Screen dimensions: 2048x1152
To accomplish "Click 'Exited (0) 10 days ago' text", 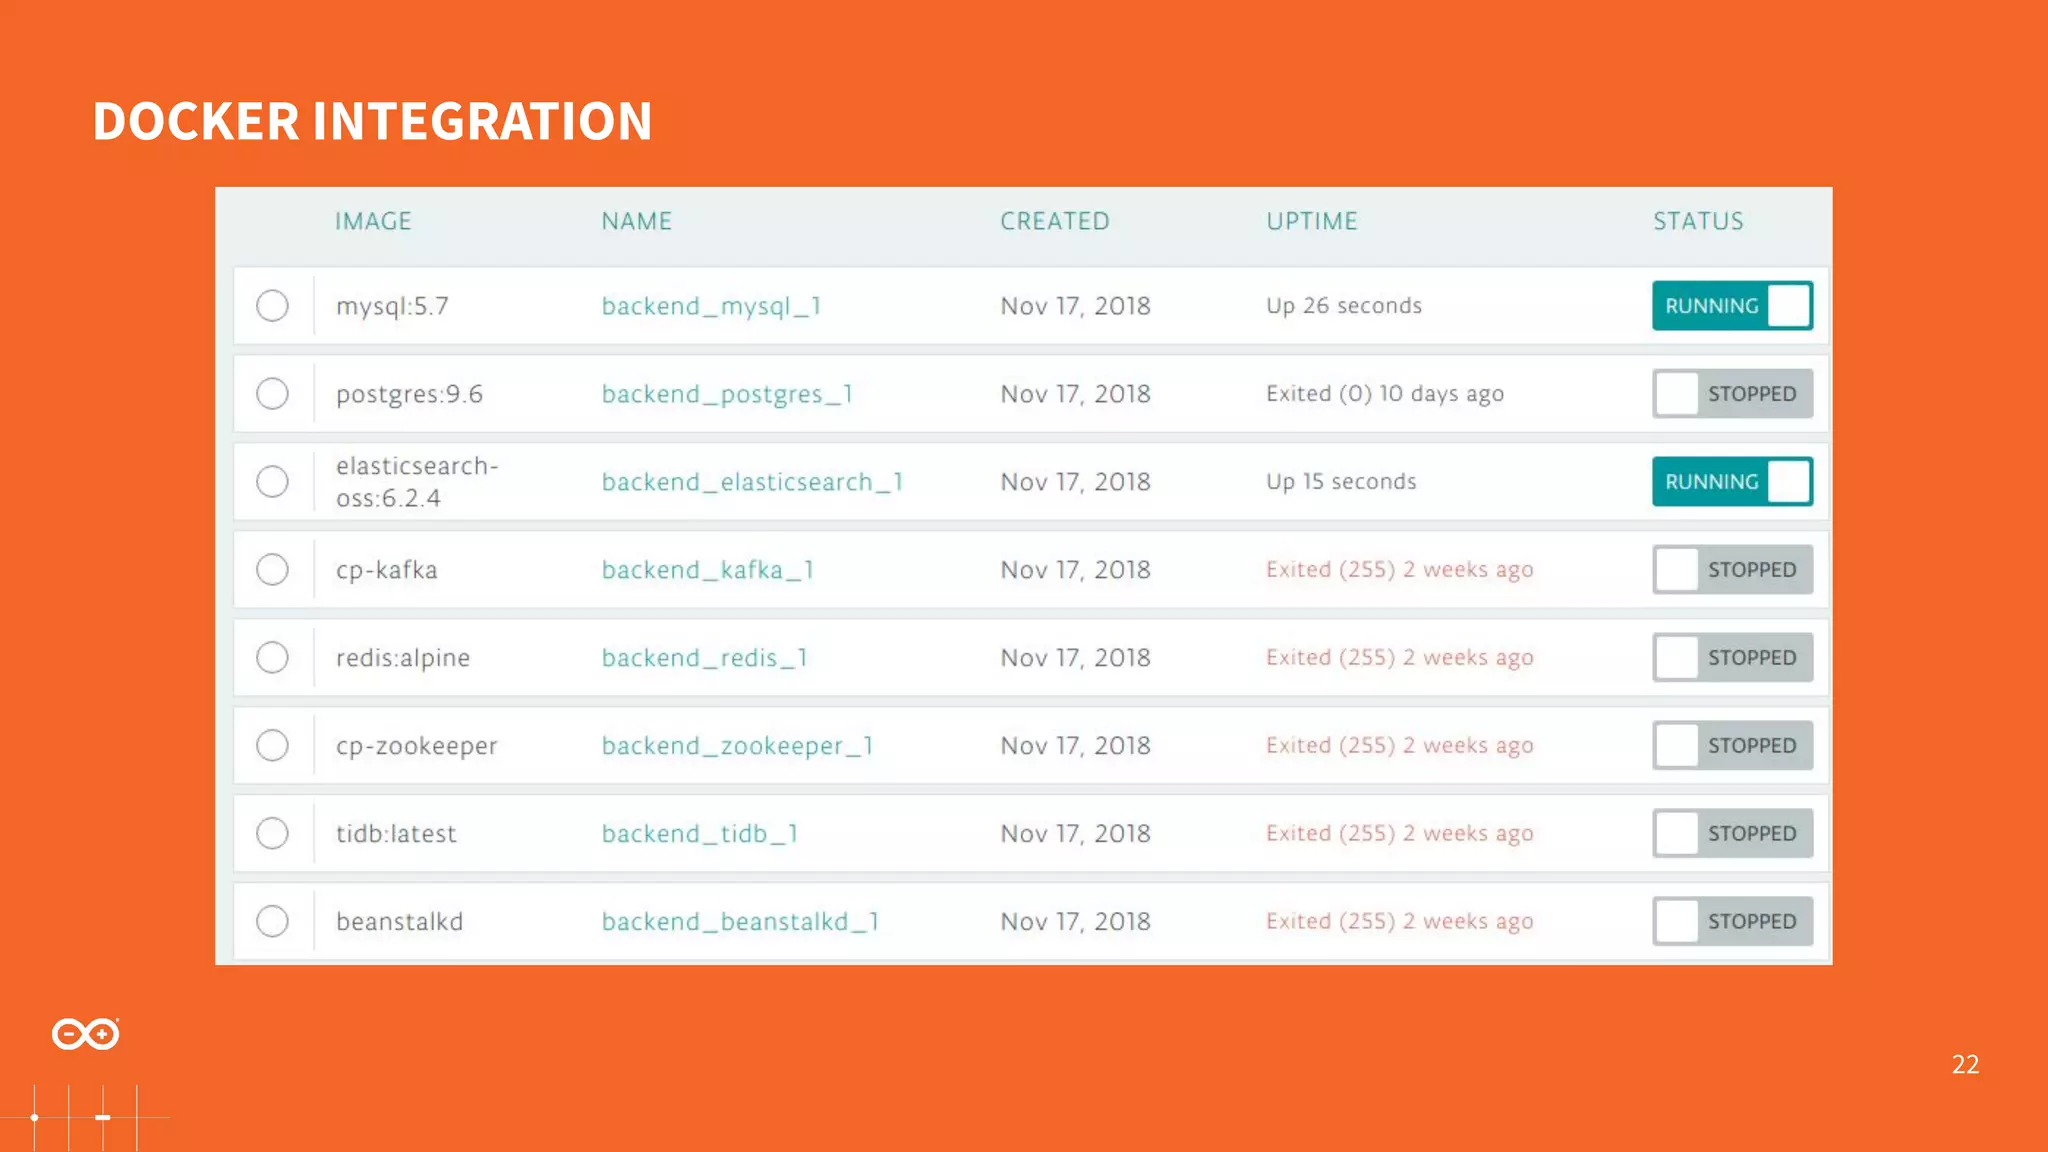I will [1385, 394].
